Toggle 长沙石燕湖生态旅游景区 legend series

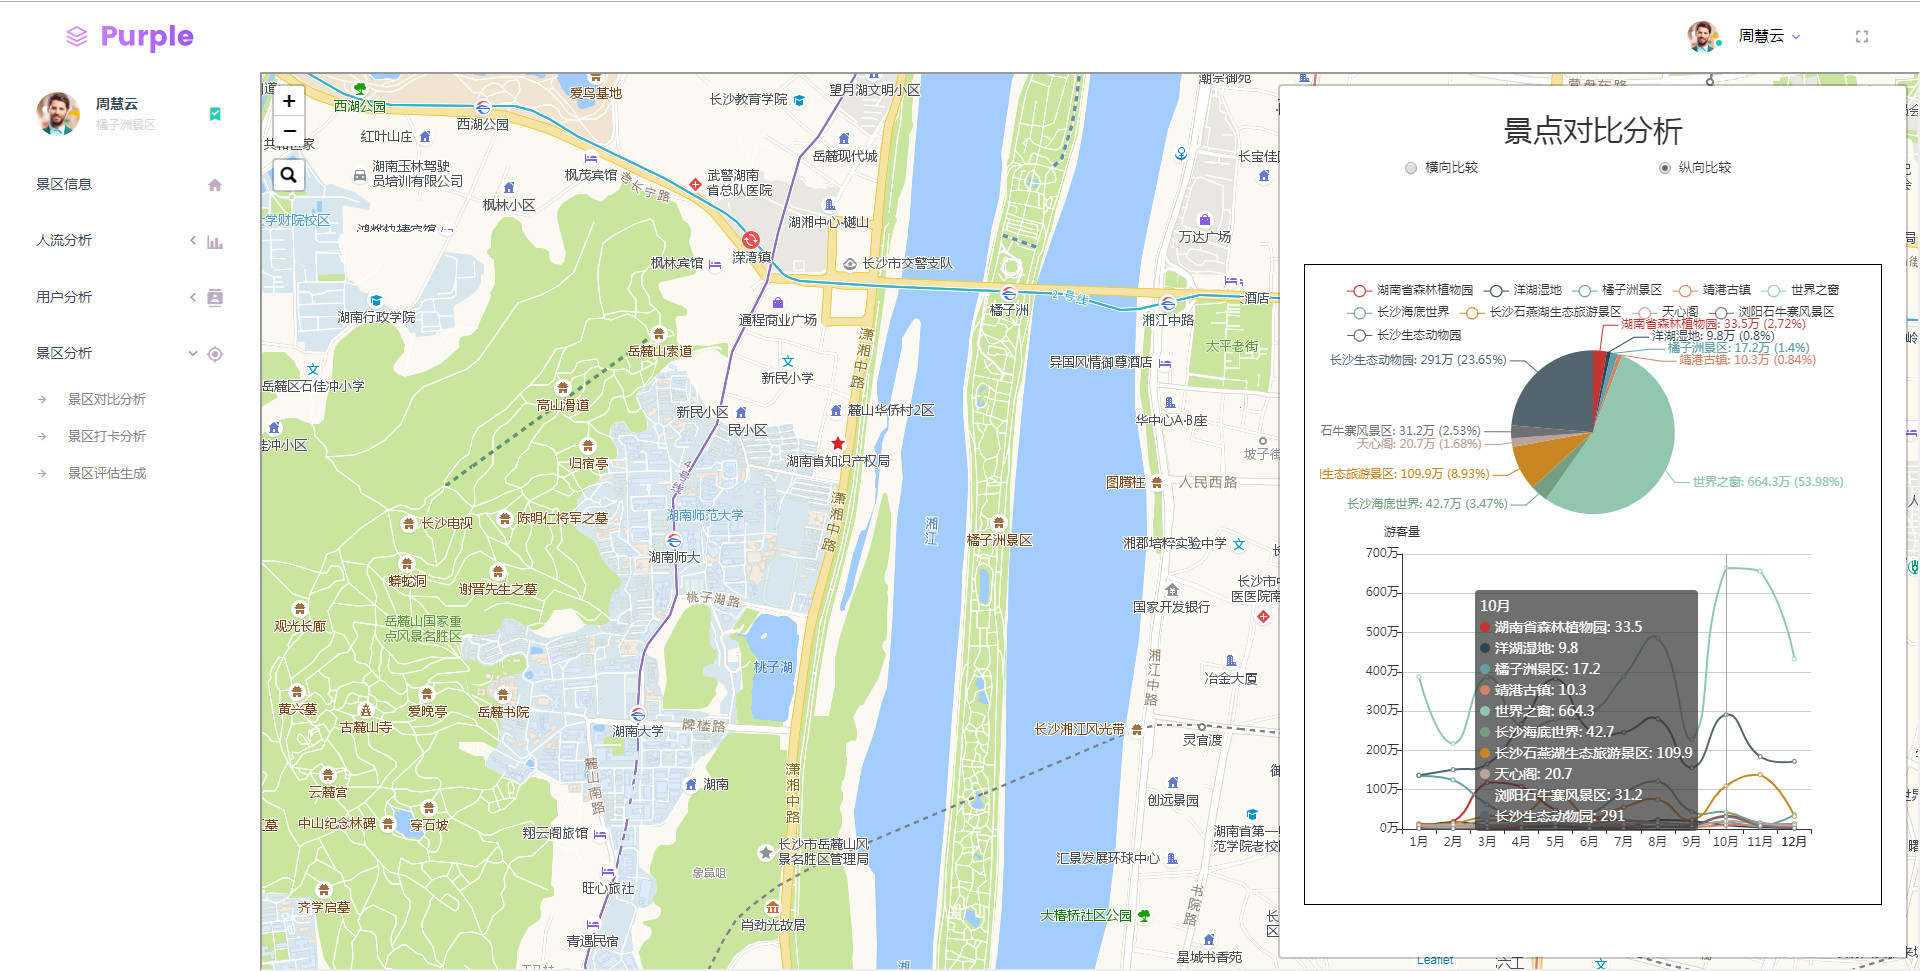point(1541,312)
